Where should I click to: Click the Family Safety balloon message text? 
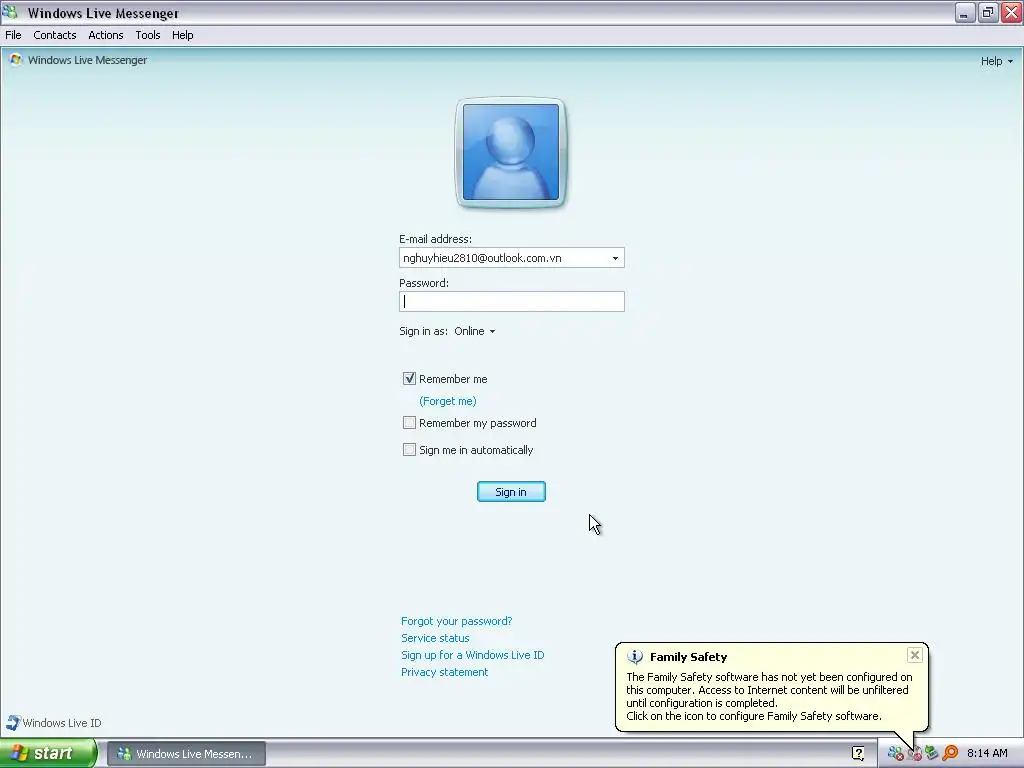pyautogui.click(x=769, y=696)
